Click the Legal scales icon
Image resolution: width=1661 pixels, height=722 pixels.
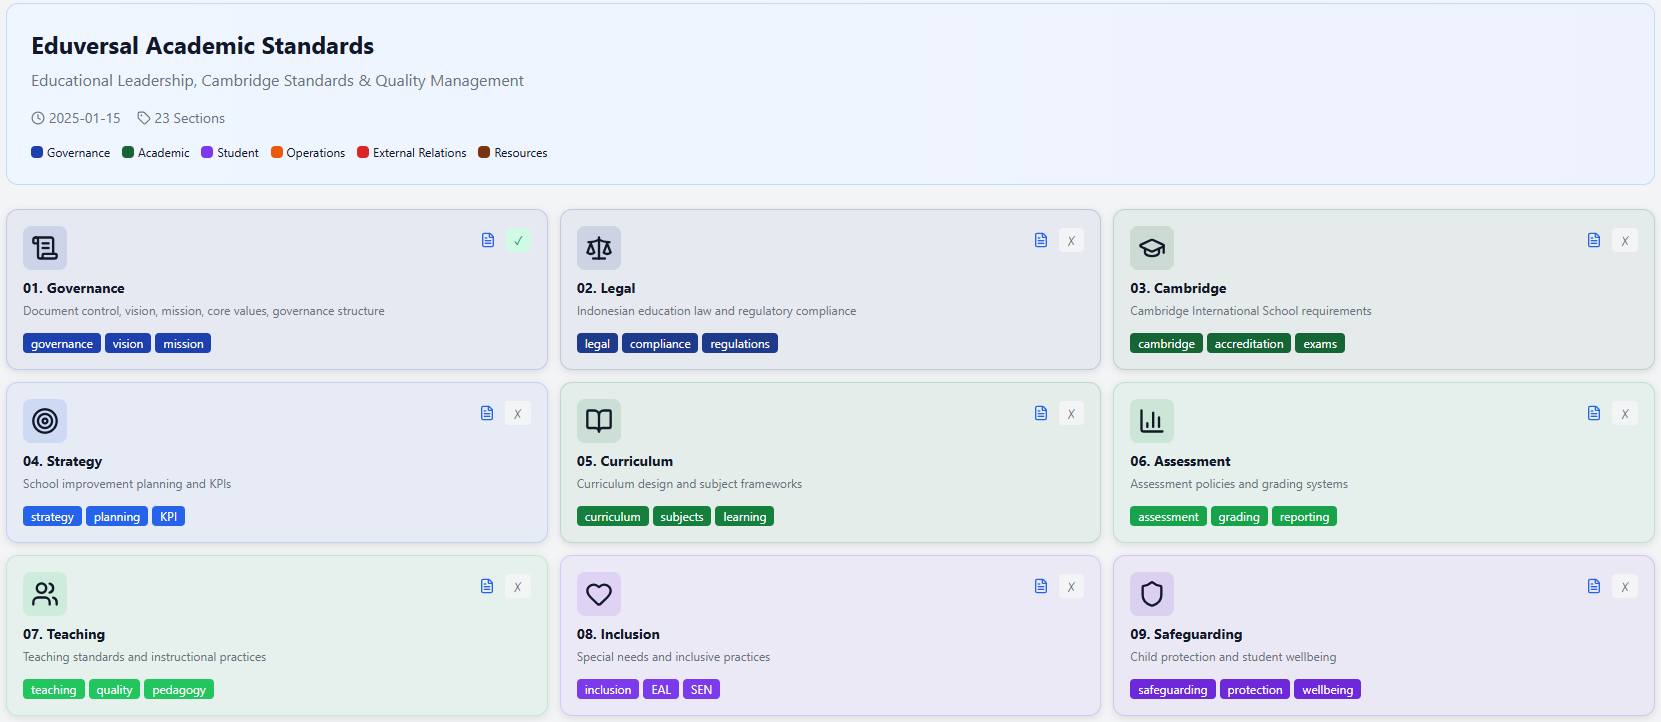click(598, 248)
